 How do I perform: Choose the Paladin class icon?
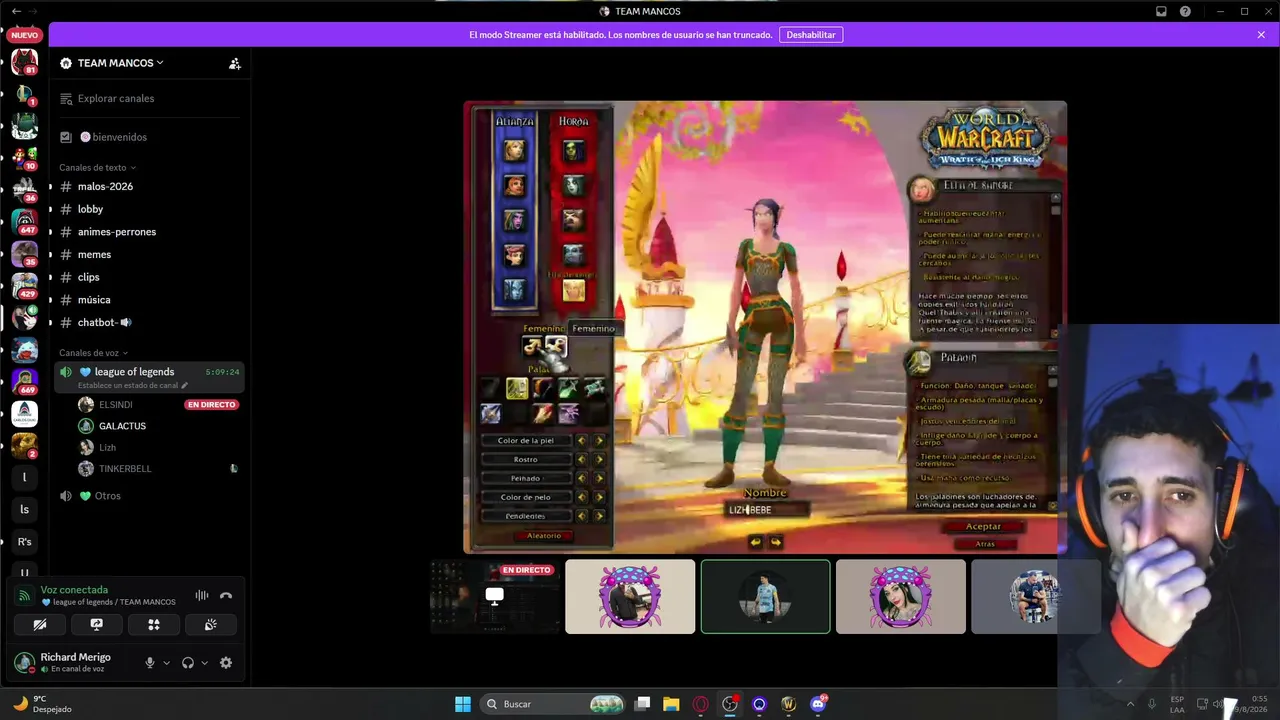[x=516, y=388]
